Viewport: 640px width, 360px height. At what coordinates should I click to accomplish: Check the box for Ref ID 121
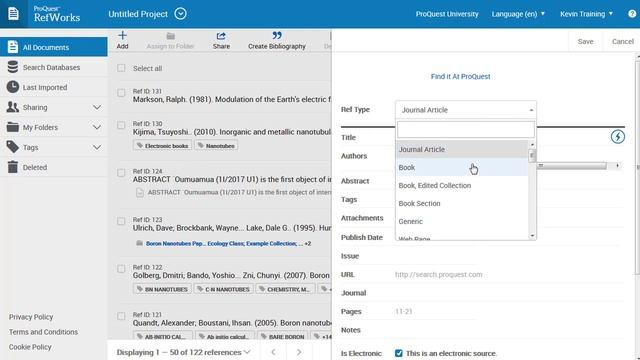tap(121, 316)
